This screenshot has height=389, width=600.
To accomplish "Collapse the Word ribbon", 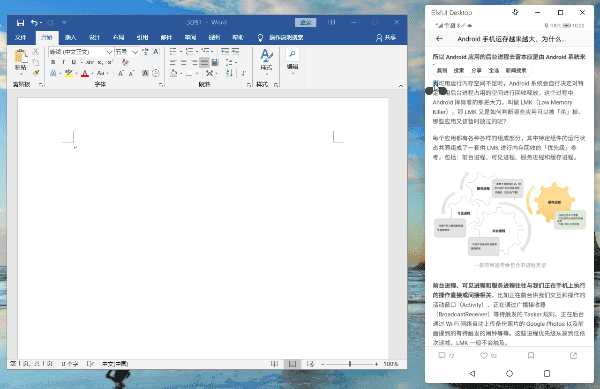I will coord(401,86).
